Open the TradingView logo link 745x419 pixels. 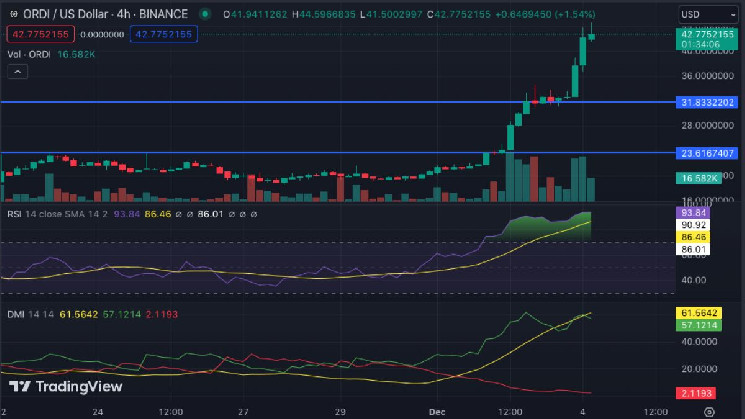coord(66,387)
